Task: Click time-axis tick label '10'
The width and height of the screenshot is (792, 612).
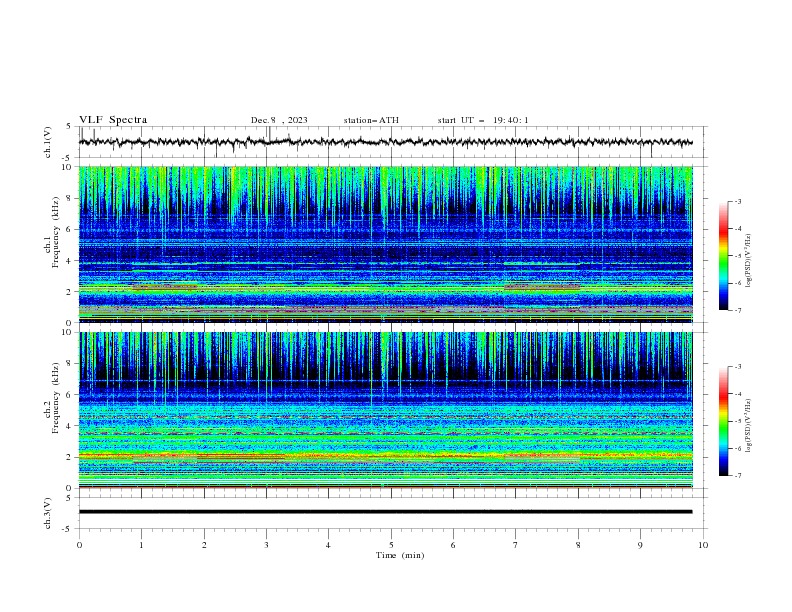Action: click(x=703, y=545)
